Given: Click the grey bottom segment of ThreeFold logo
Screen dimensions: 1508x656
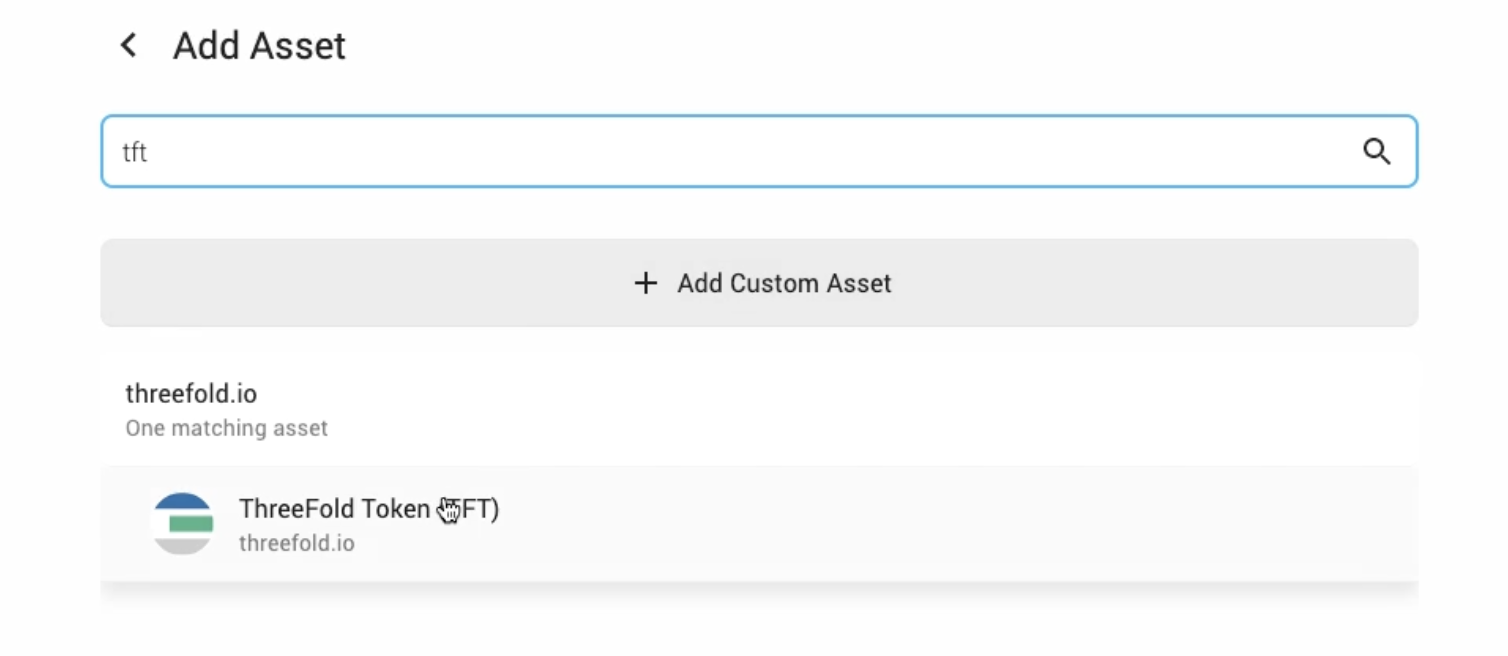Looking at the screenshot, I should 184,545.
